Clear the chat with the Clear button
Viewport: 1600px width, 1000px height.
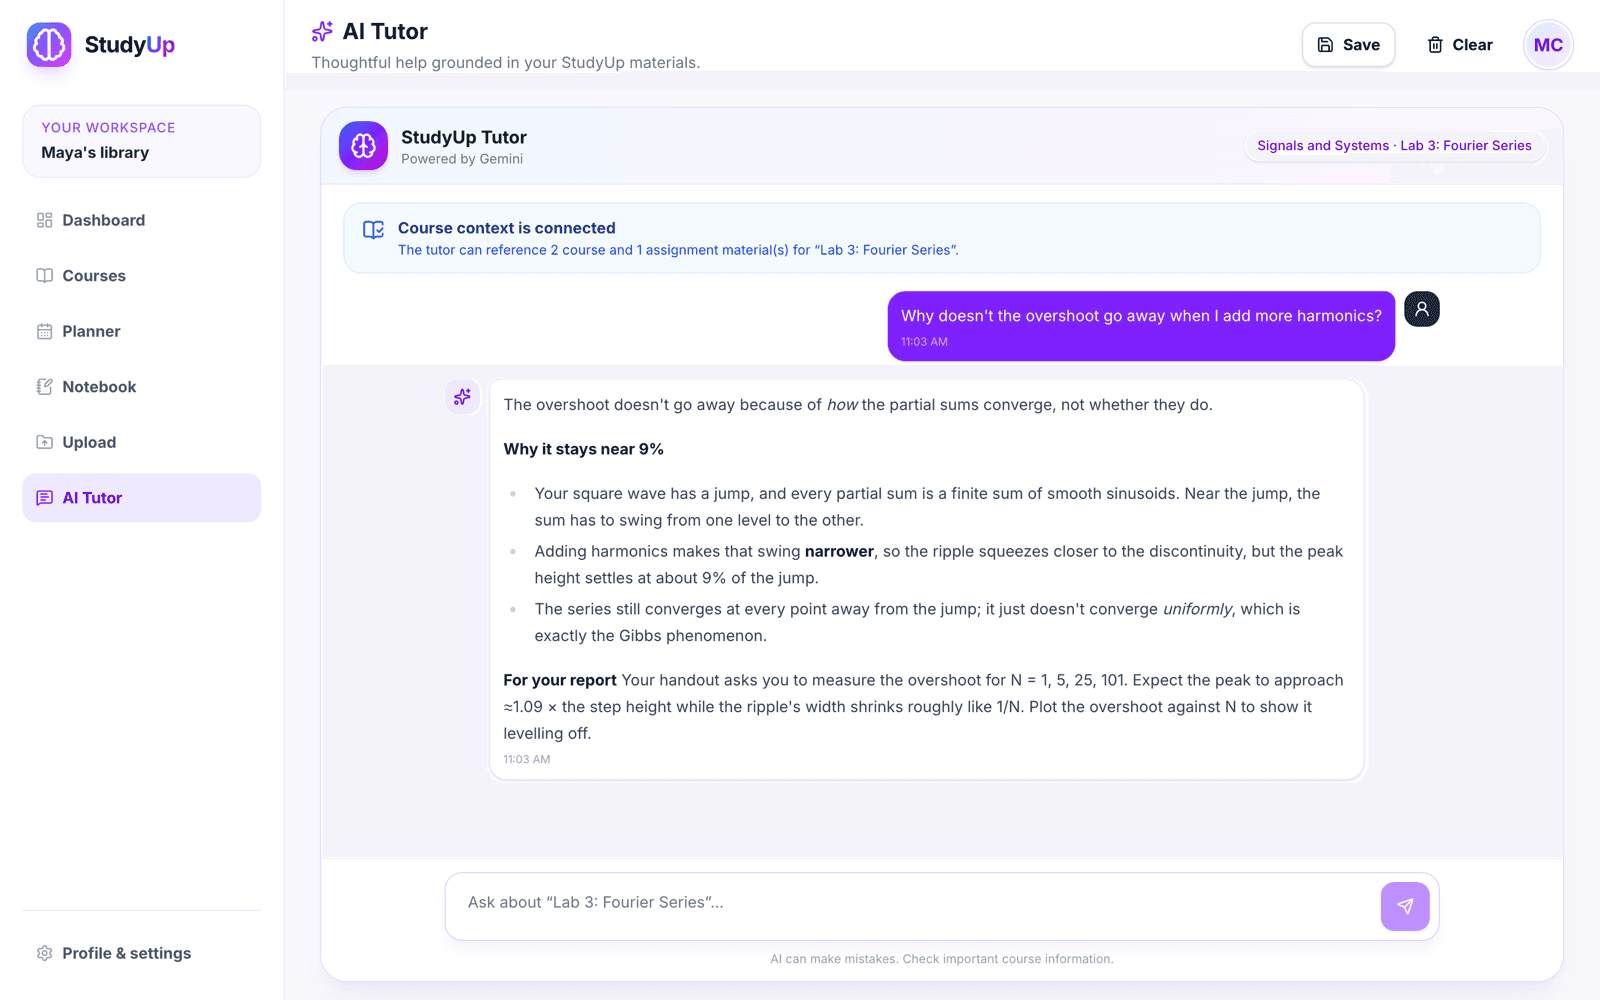pyautogui.click(x=1459, y=45)
